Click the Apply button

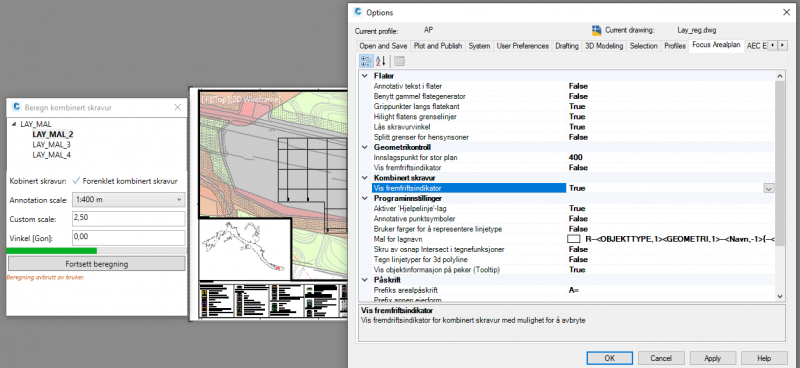click(713, 358)
